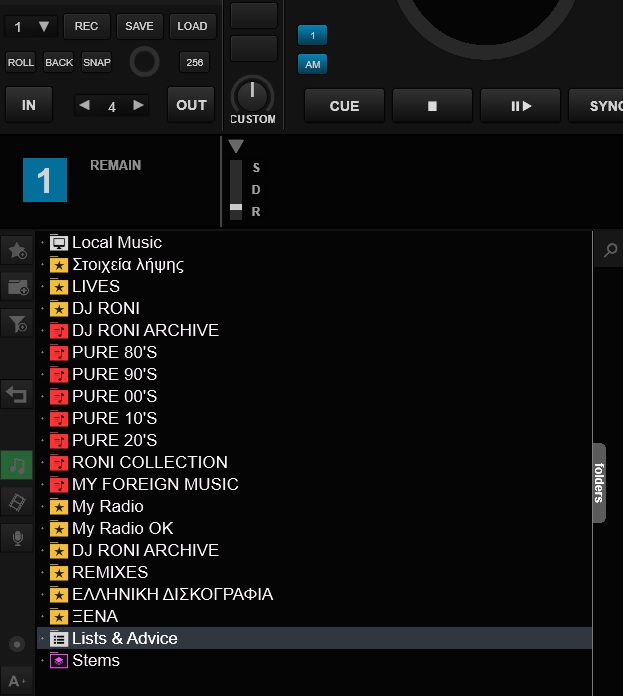Click the CUSTOM knob
623x696 pixels.
coord(252,96)
